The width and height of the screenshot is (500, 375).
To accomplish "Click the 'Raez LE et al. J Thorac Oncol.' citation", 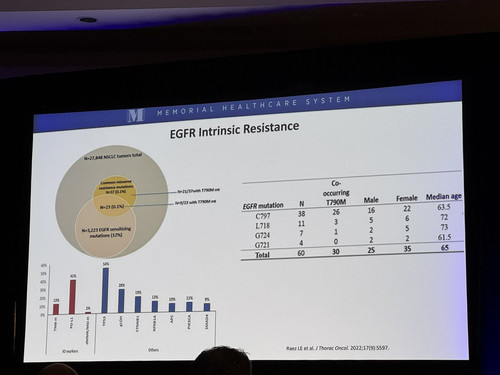I will (337, 348).
